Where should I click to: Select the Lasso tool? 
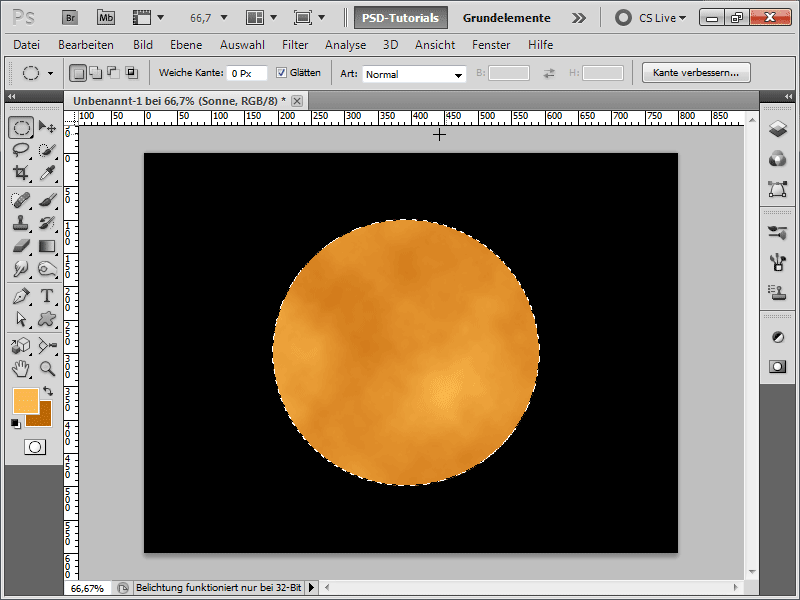point(21,150)
